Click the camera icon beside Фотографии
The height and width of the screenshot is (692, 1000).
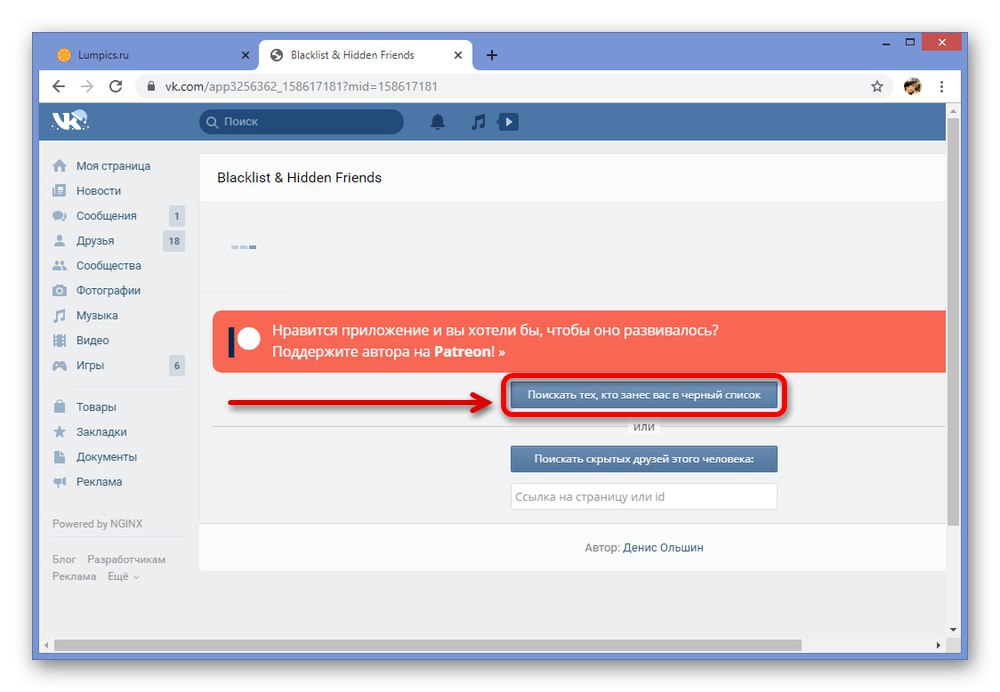pyautogui.click(x=59, y=290)
